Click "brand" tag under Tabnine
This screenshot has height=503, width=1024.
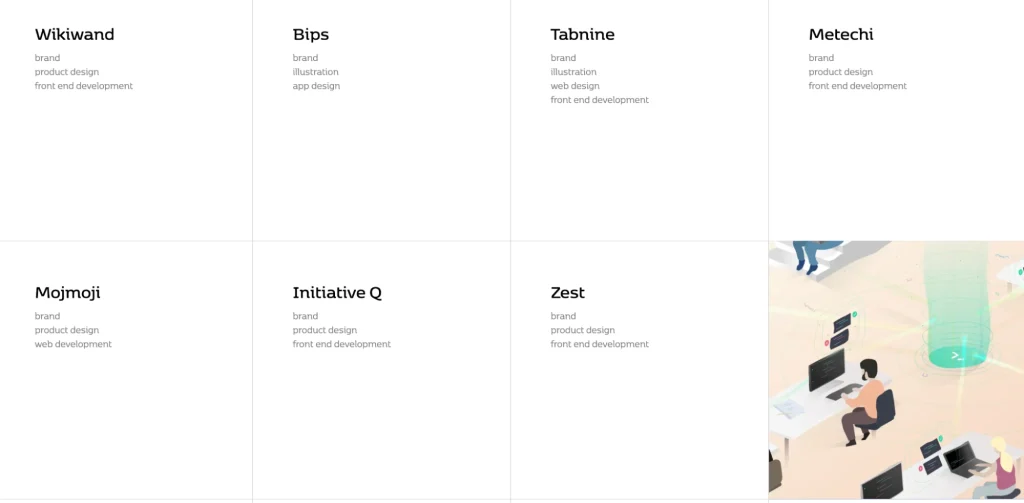[563, 58]
